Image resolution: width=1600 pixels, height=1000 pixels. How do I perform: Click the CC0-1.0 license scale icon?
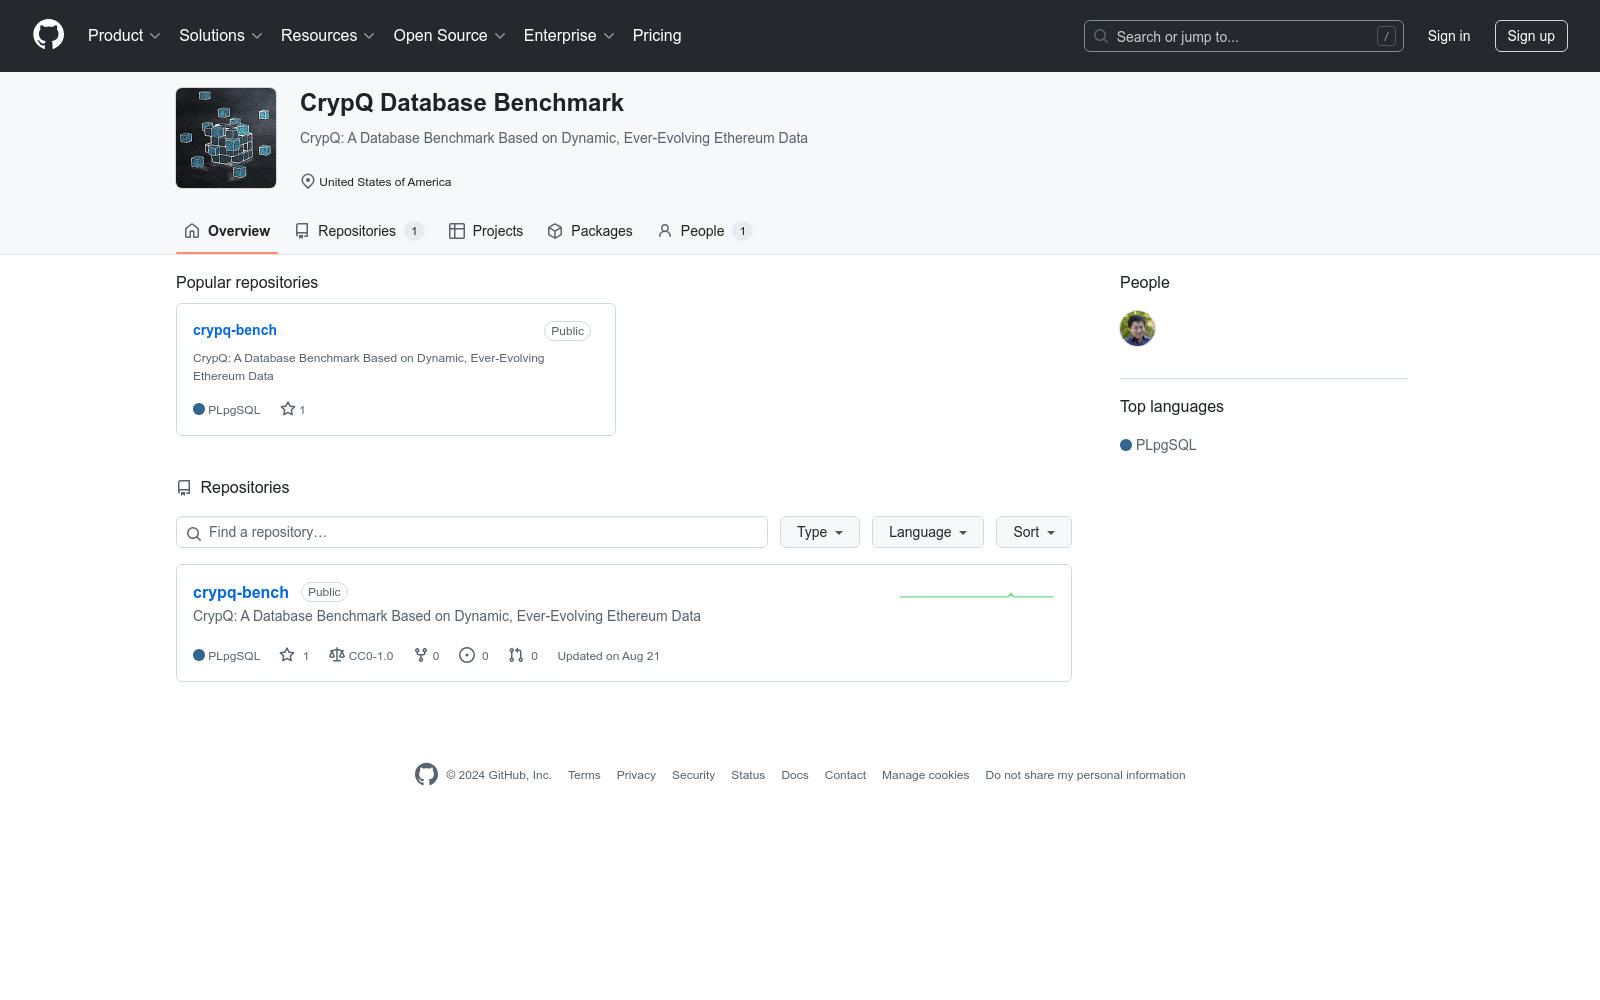[337, 655]
